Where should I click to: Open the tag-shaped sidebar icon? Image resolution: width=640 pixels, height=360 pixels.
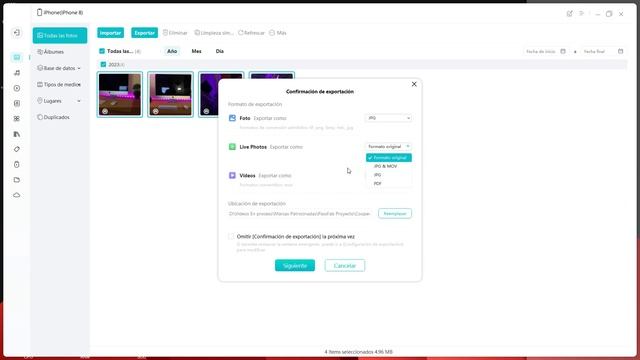[x=17, y=149]
